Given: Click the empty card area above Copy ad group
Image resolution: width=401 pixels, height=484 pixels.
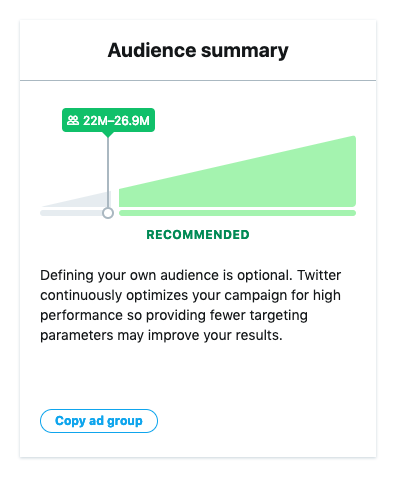Looking at the screenshot, I should (x=198, y=377).
